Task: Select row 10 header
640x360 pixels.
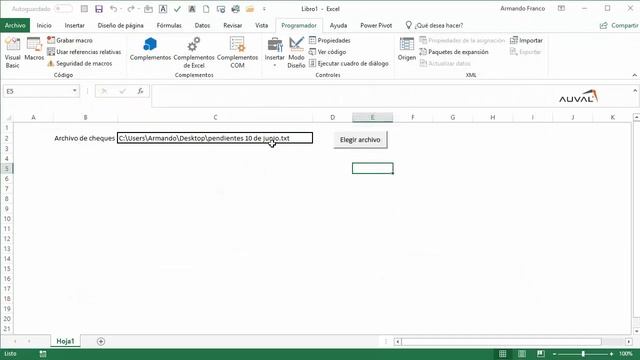Action: coord(7,219)
